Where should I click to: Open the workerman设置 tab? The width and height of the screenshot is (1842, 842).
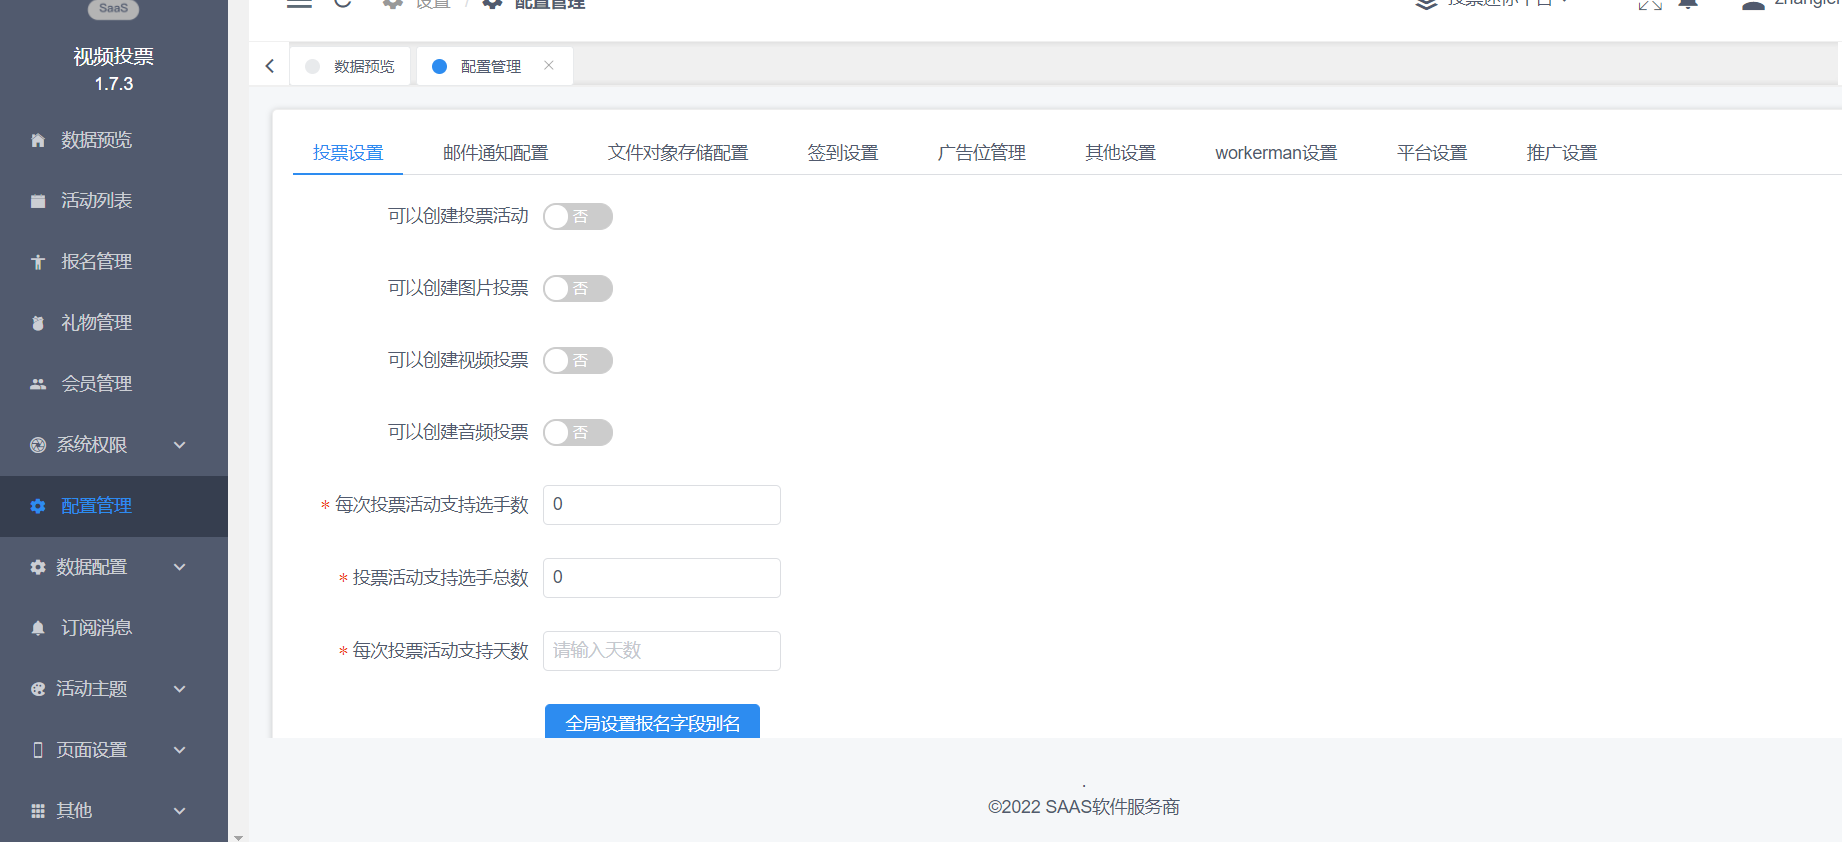pos(1276,153)
